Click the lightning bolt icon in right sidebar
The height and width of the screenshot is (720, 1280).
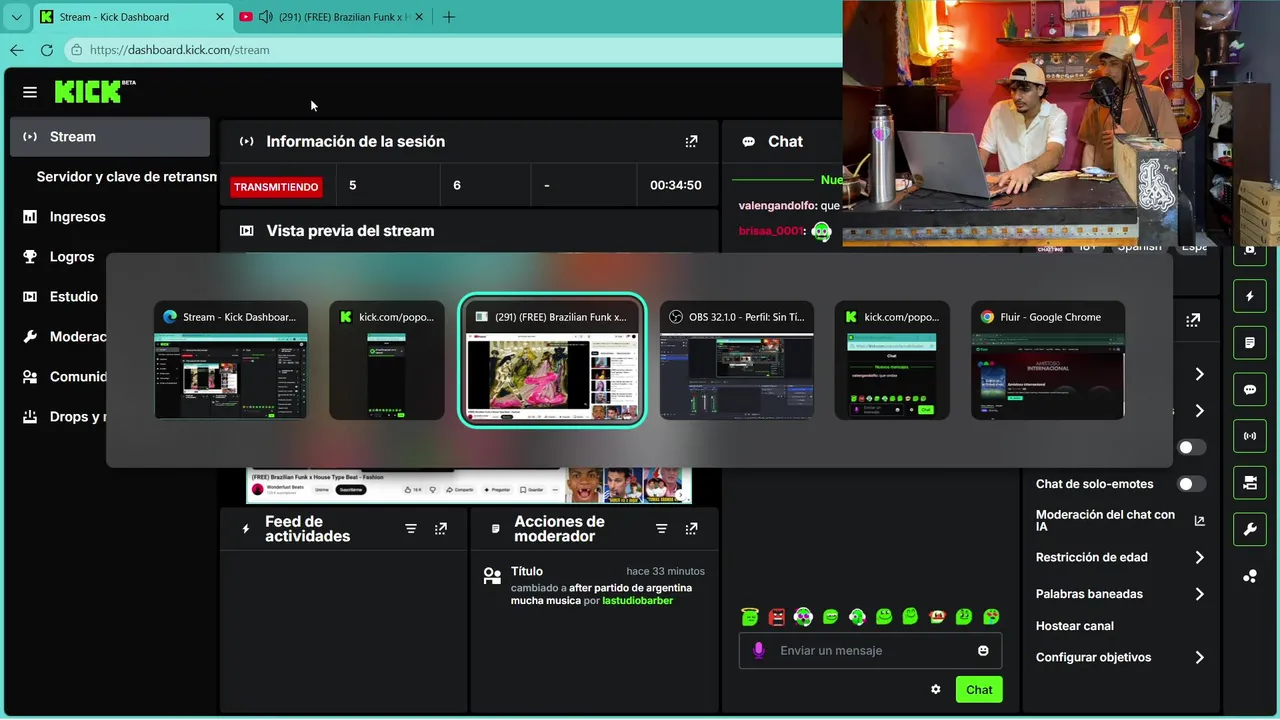pos(1250,296)
